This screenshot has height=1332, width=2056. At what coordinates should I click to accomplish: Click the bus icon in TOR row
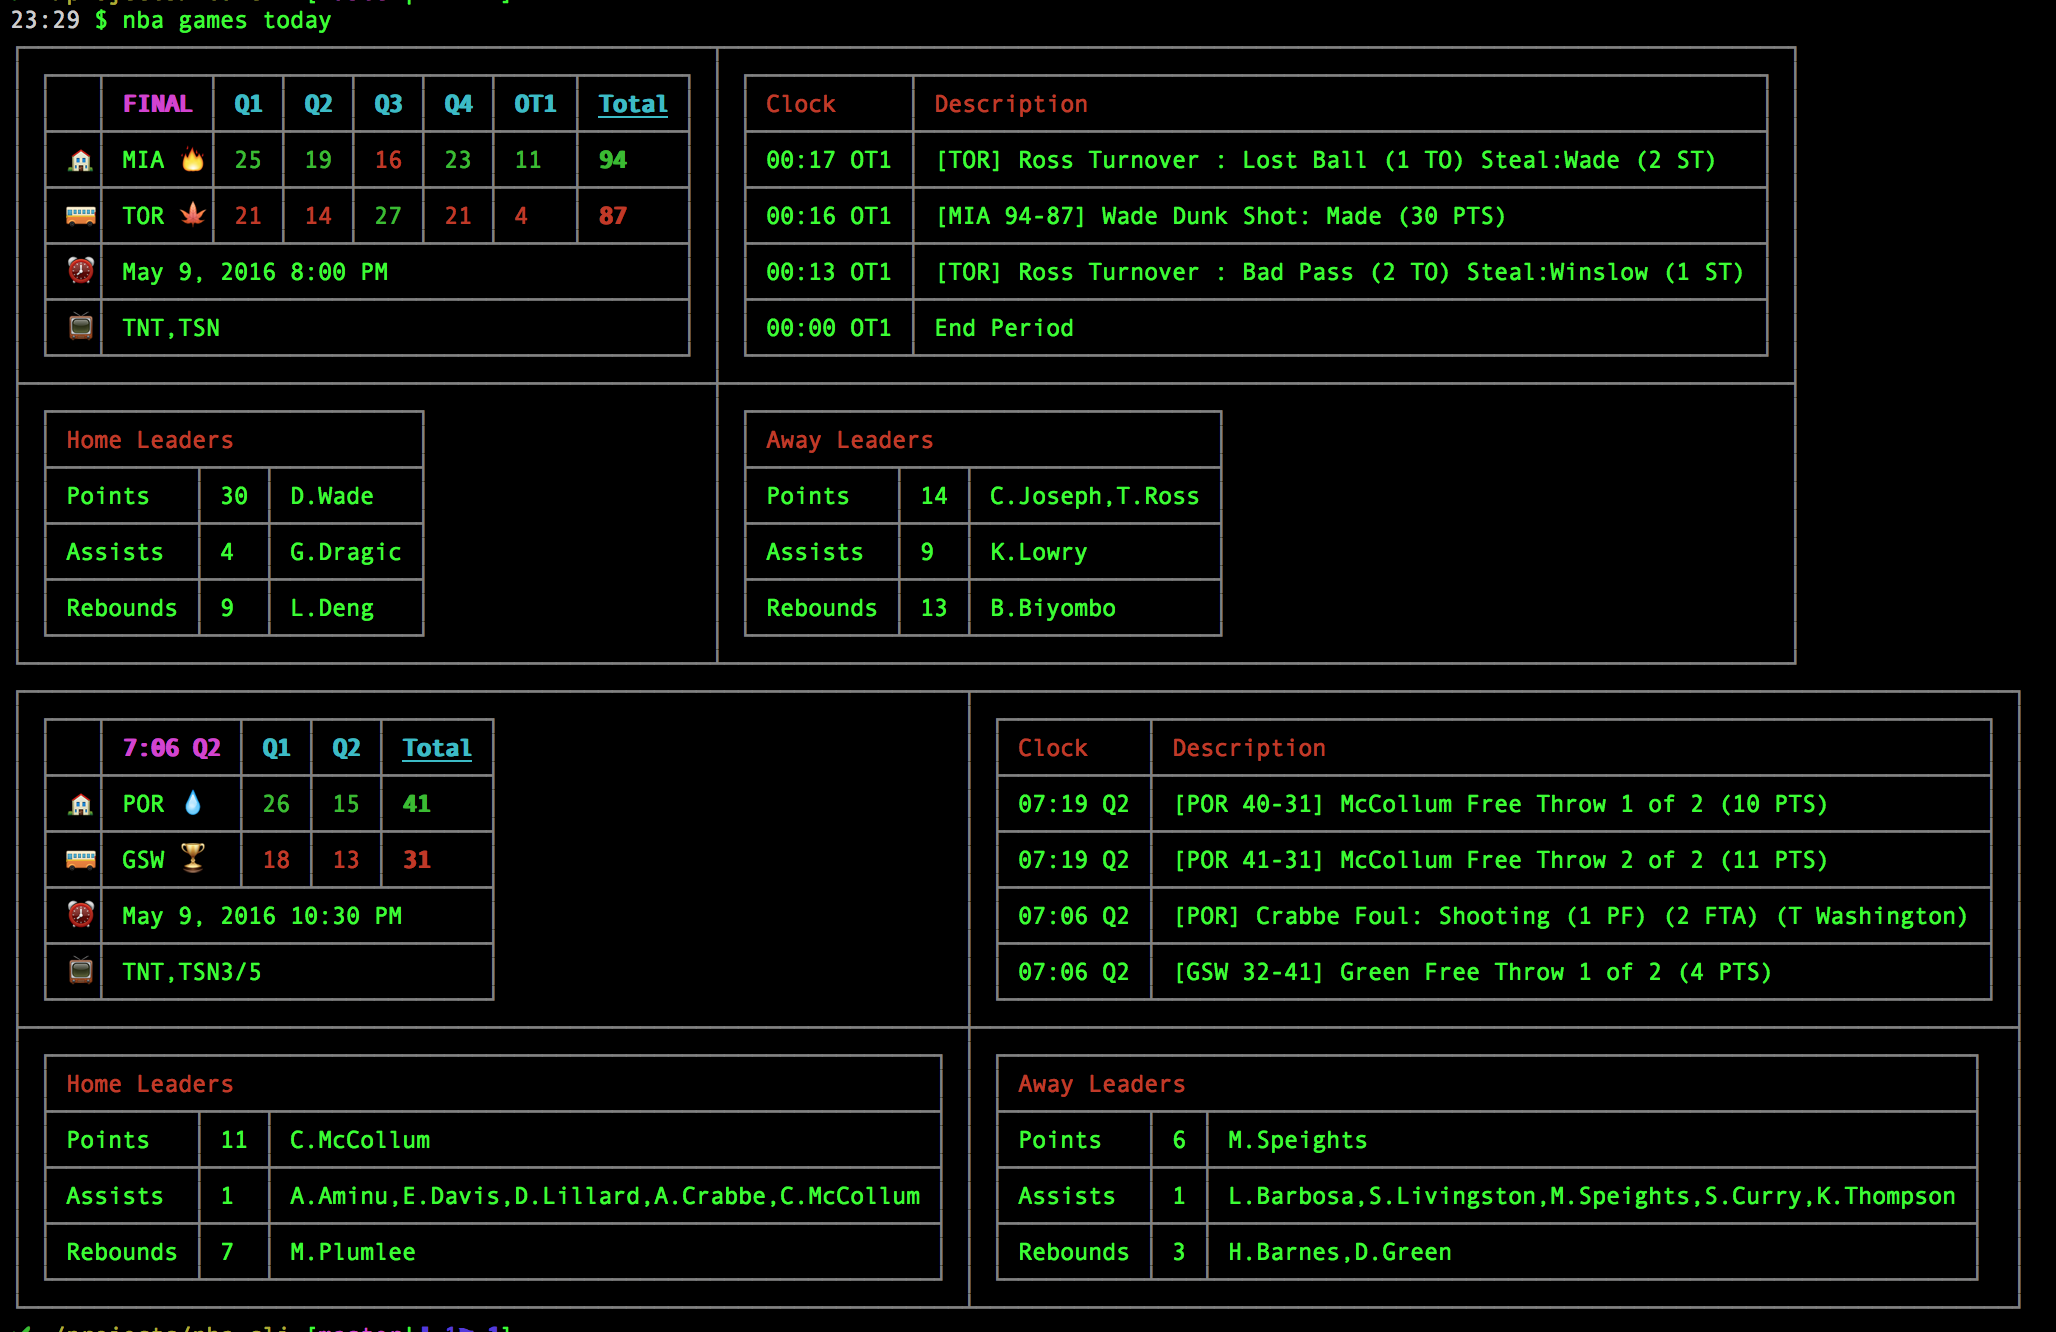81,216
